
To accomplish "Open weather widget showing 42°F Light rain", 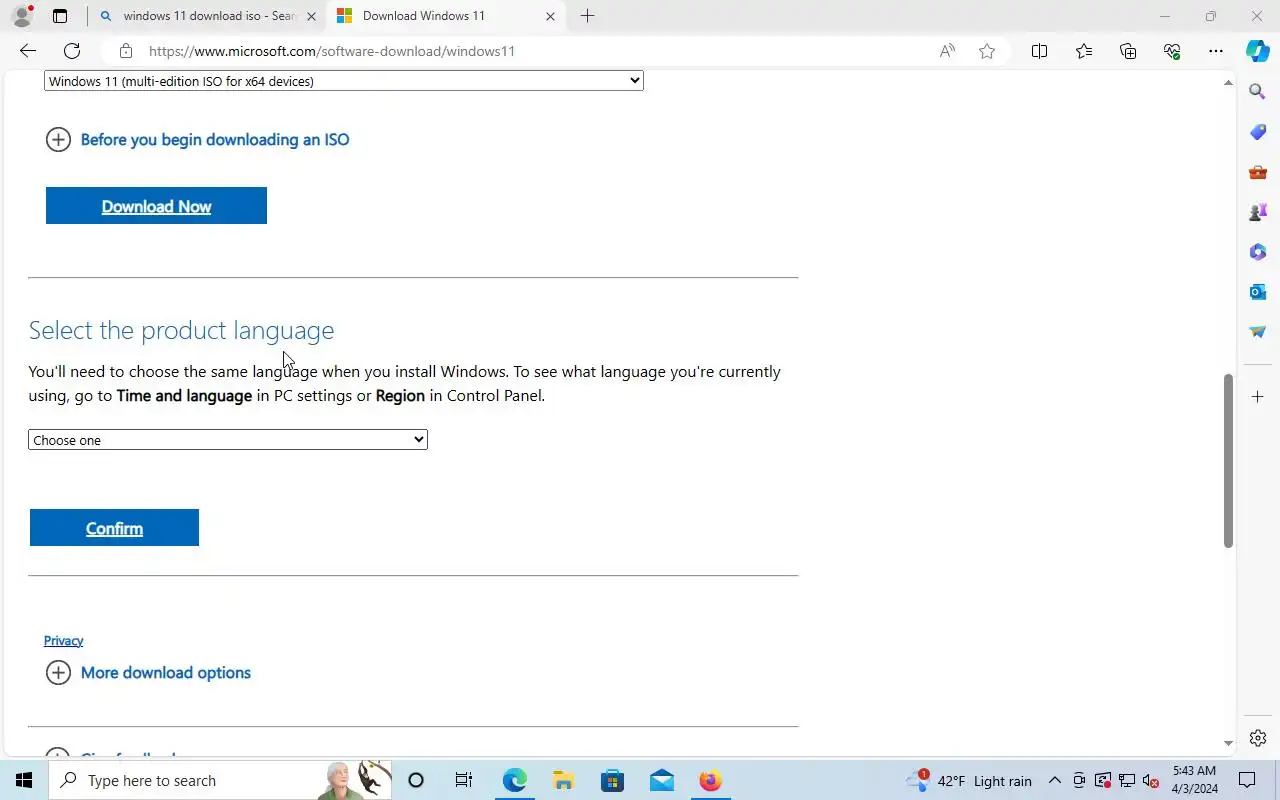I will tap(969, 780).
